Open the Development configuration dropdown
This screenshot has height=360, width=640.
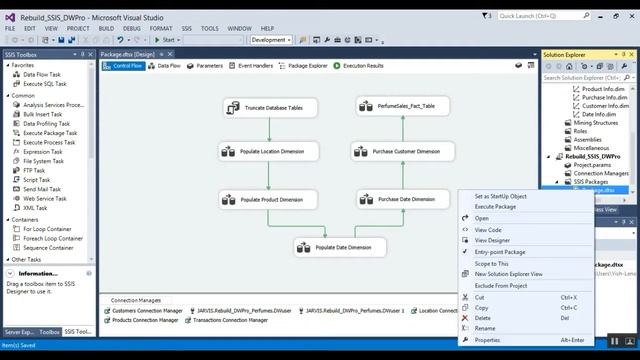pyautogui.click(x=271, y=40)
